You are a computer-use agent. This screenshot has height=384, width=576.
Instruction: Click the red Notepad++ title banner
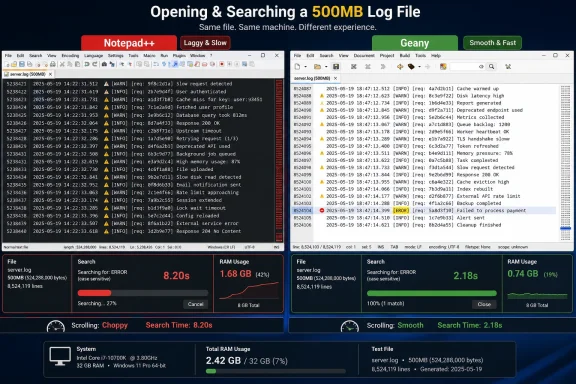coord(129,43)
